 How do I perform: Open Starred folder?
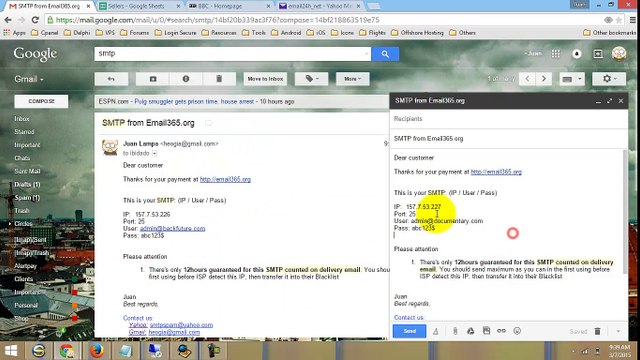(24, 132)
